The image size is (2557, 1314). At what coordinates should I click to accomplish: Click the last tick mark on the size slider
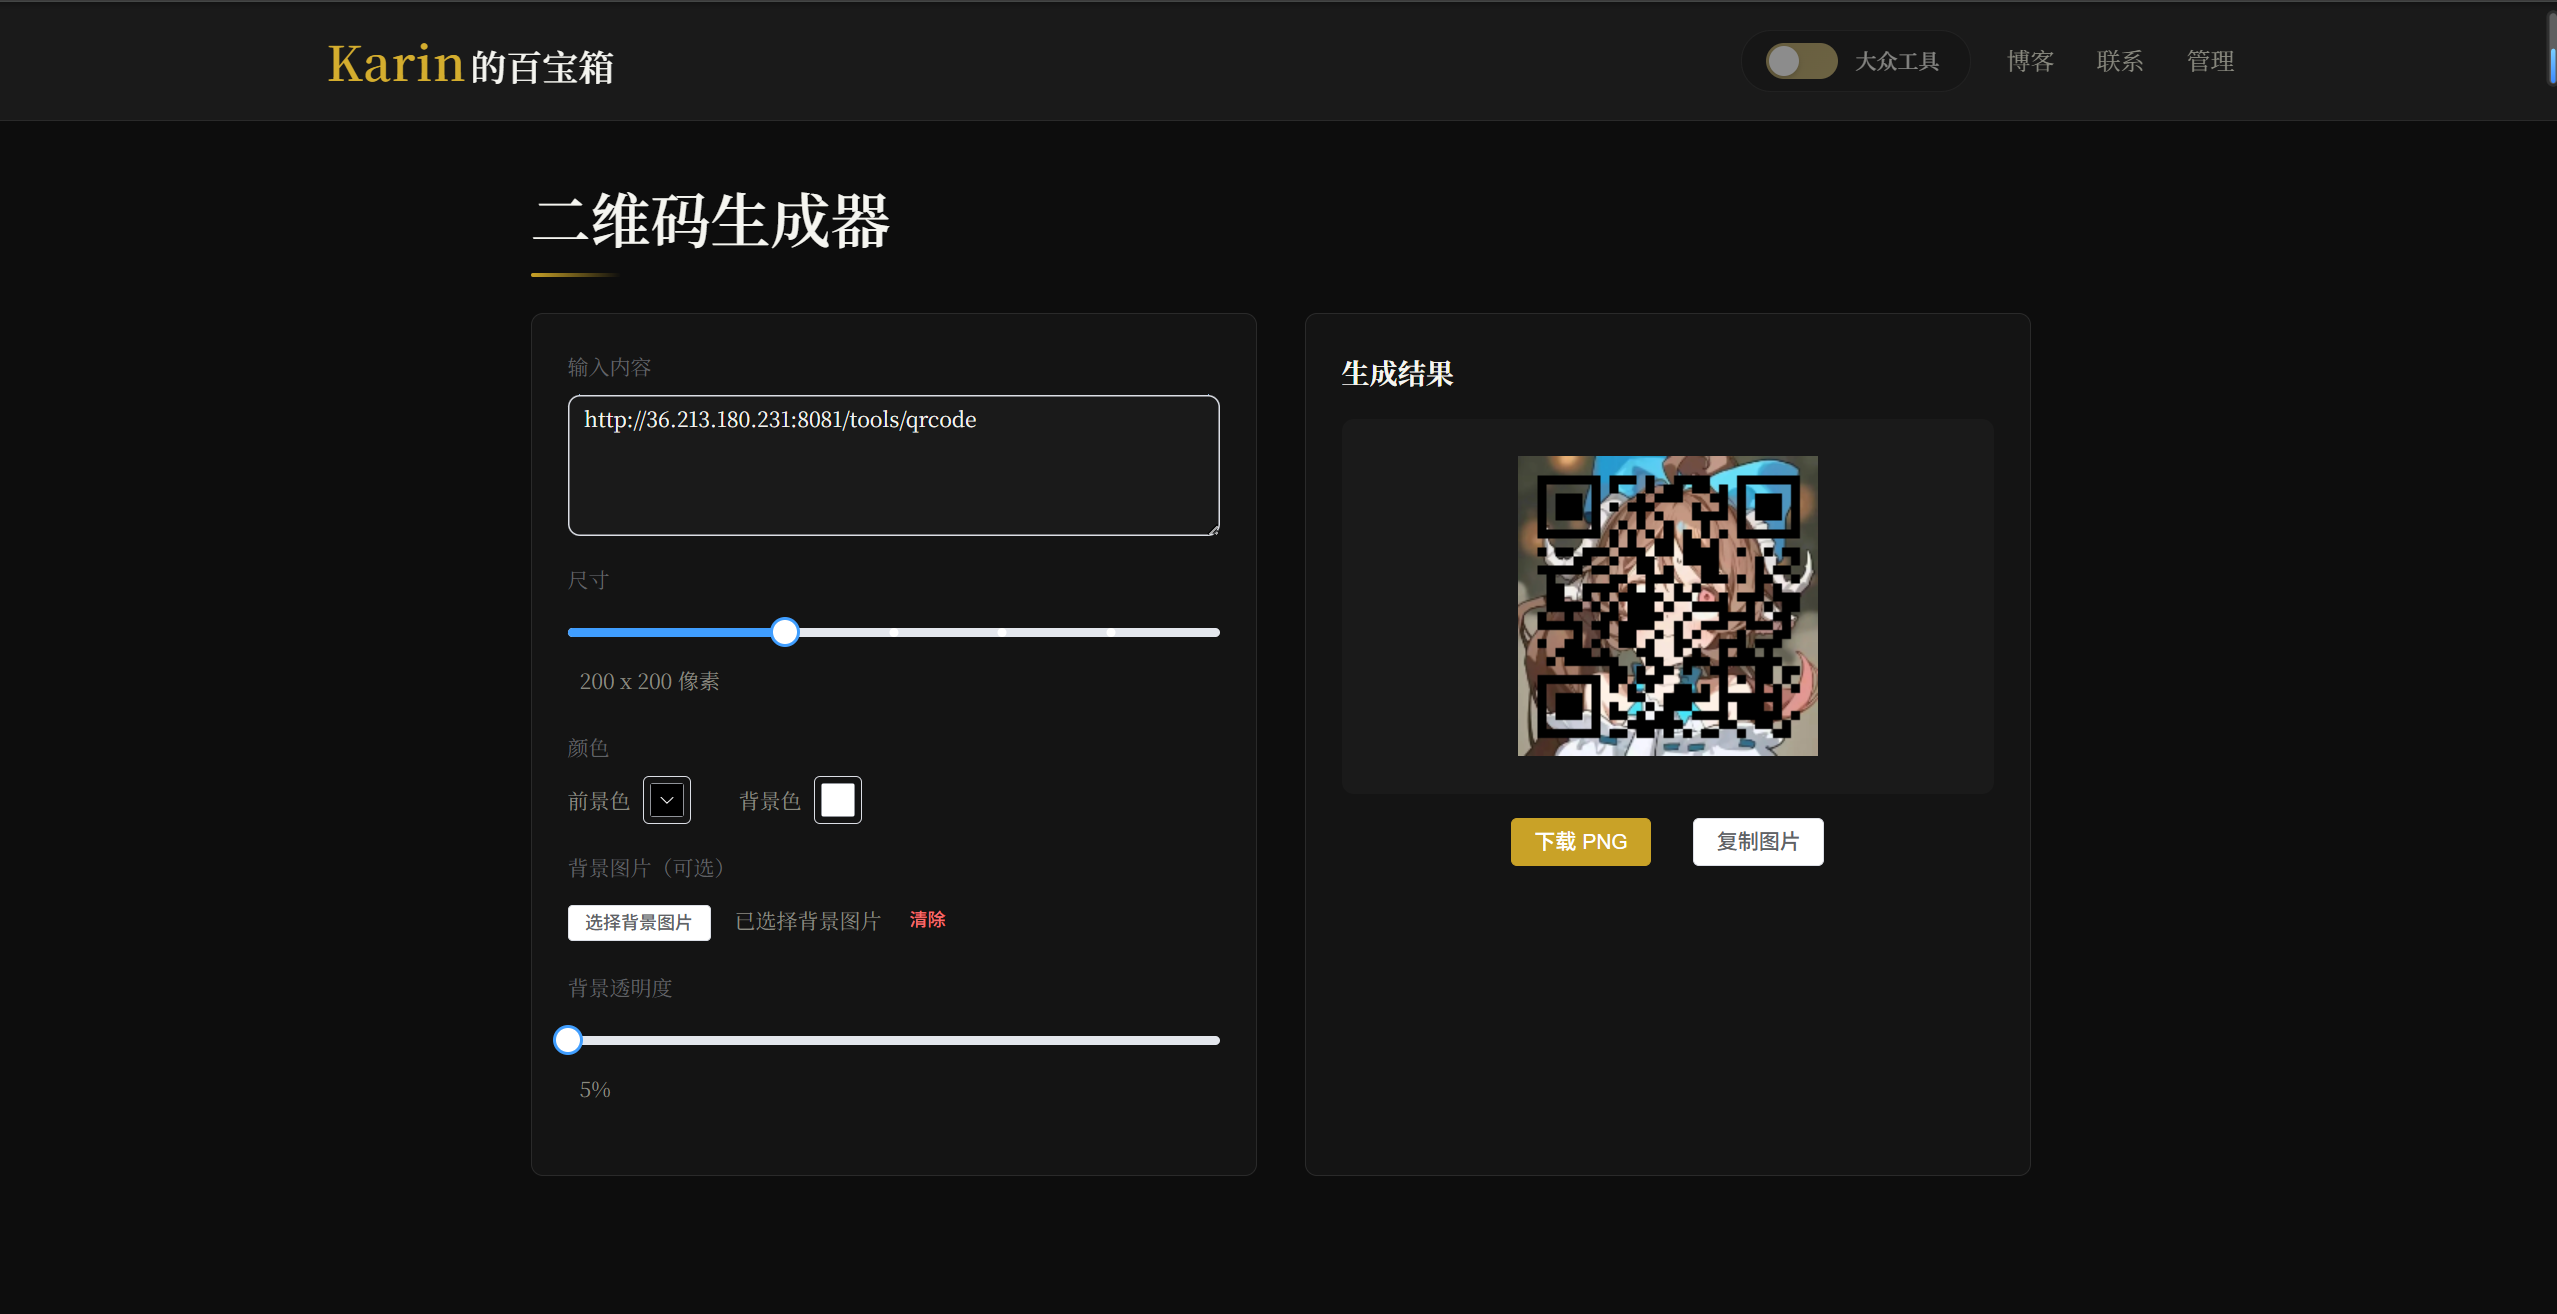[1111, 632]
